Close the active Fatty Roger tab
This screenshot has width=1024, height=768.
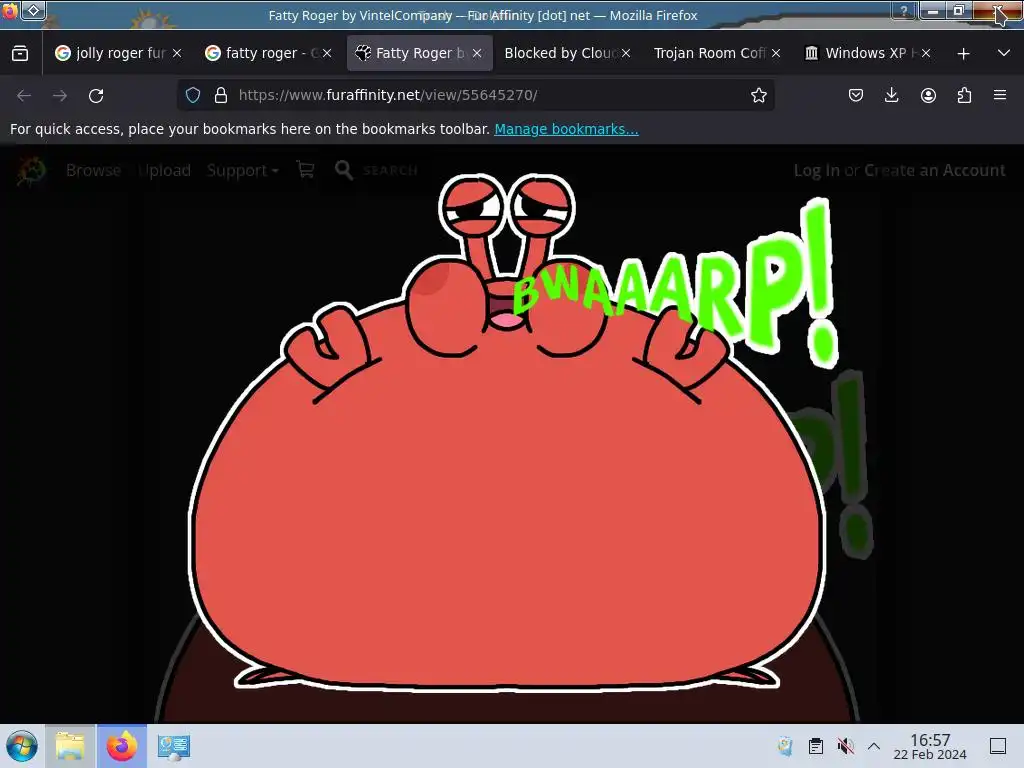point(477,54)
